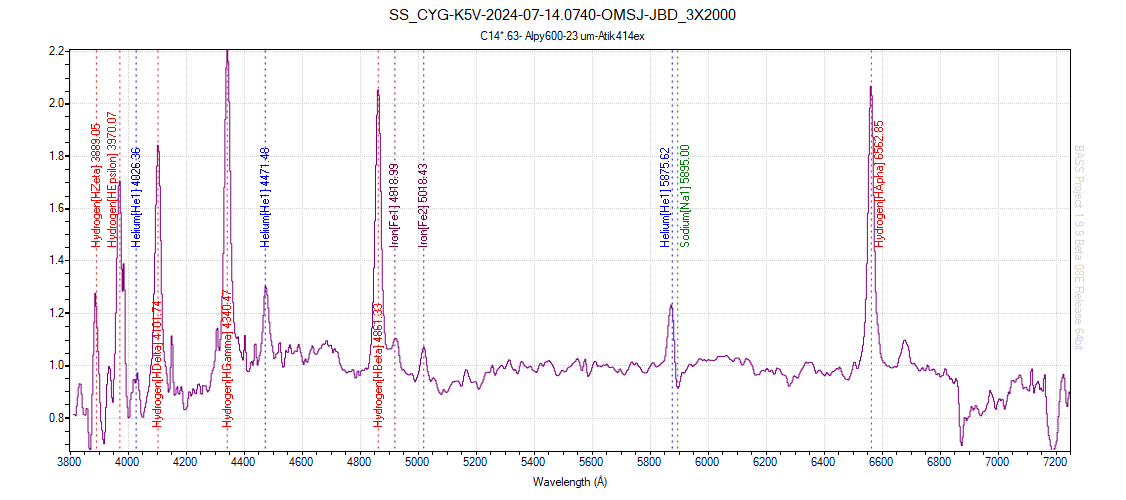Select the HEpsilon 3970.07 line label
Screen dimensions: 1126x500
coord(113,181)
